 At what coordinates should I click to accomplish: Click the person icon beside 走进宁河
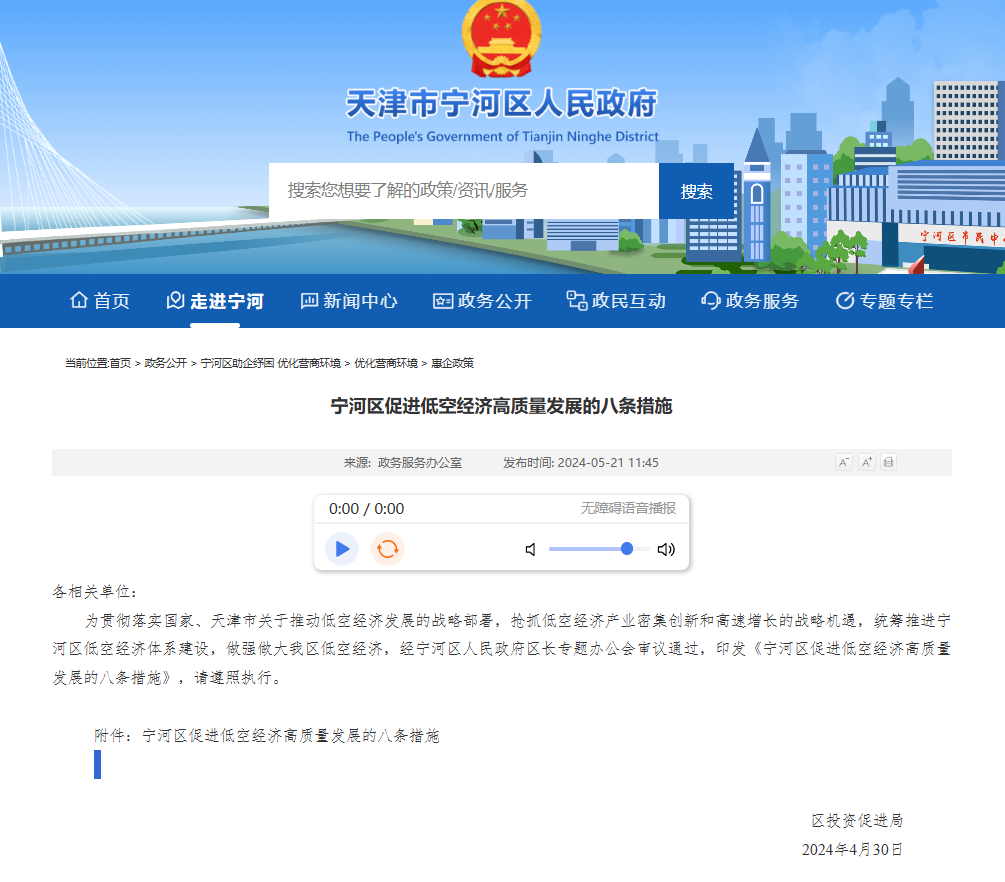[174, 300]
